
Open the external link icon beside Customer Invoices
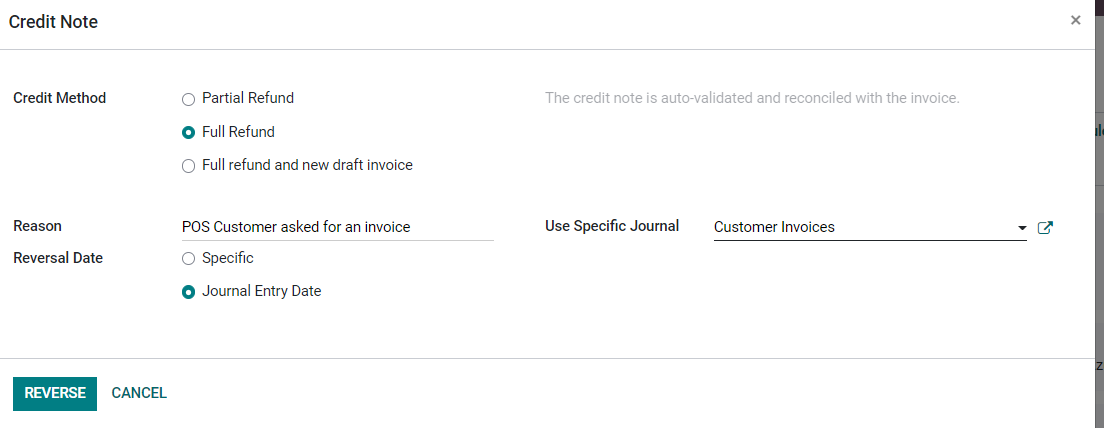coord(1045,227)
